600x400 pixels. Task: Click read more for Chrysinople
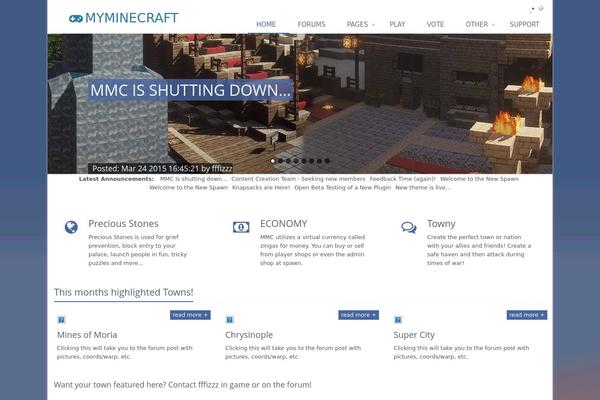[x=359, y=315]
